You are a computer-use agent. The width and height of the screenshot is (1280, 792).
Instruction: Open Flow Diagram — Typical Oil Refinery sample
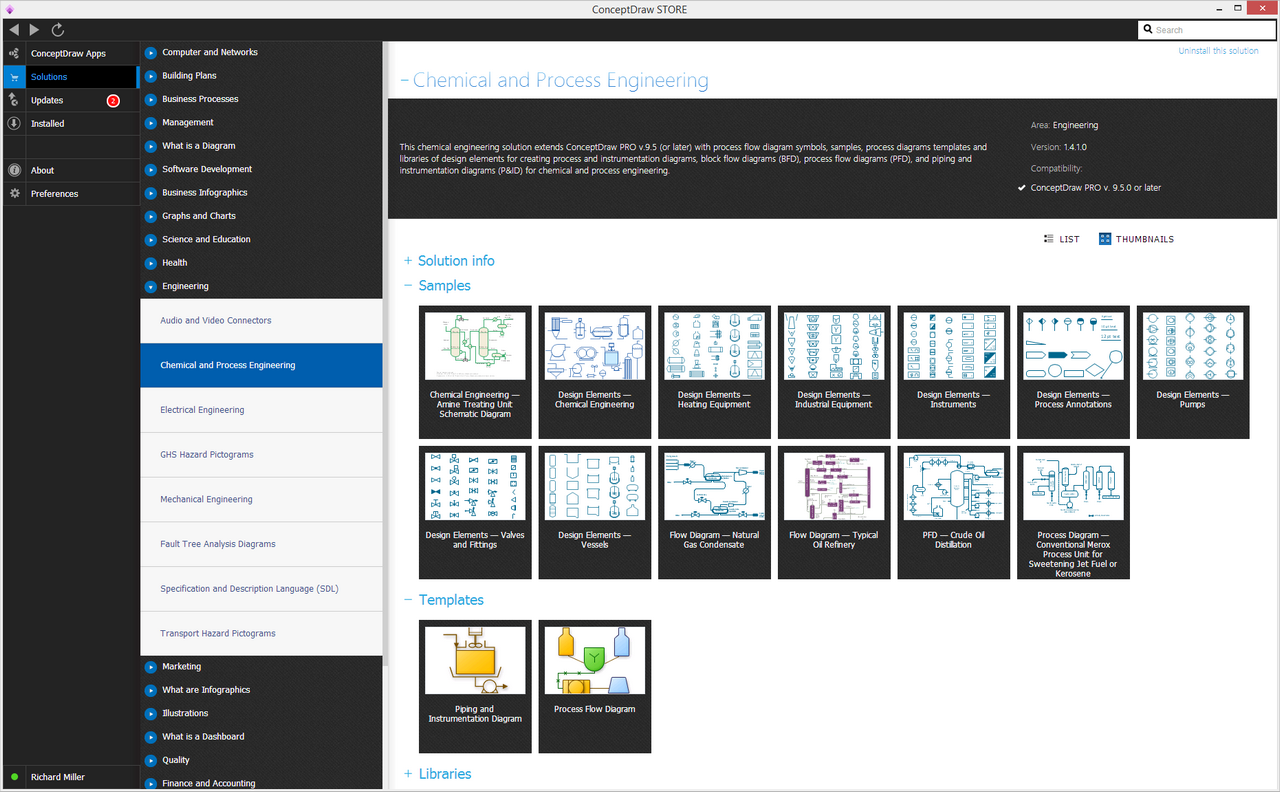(834, 513)
